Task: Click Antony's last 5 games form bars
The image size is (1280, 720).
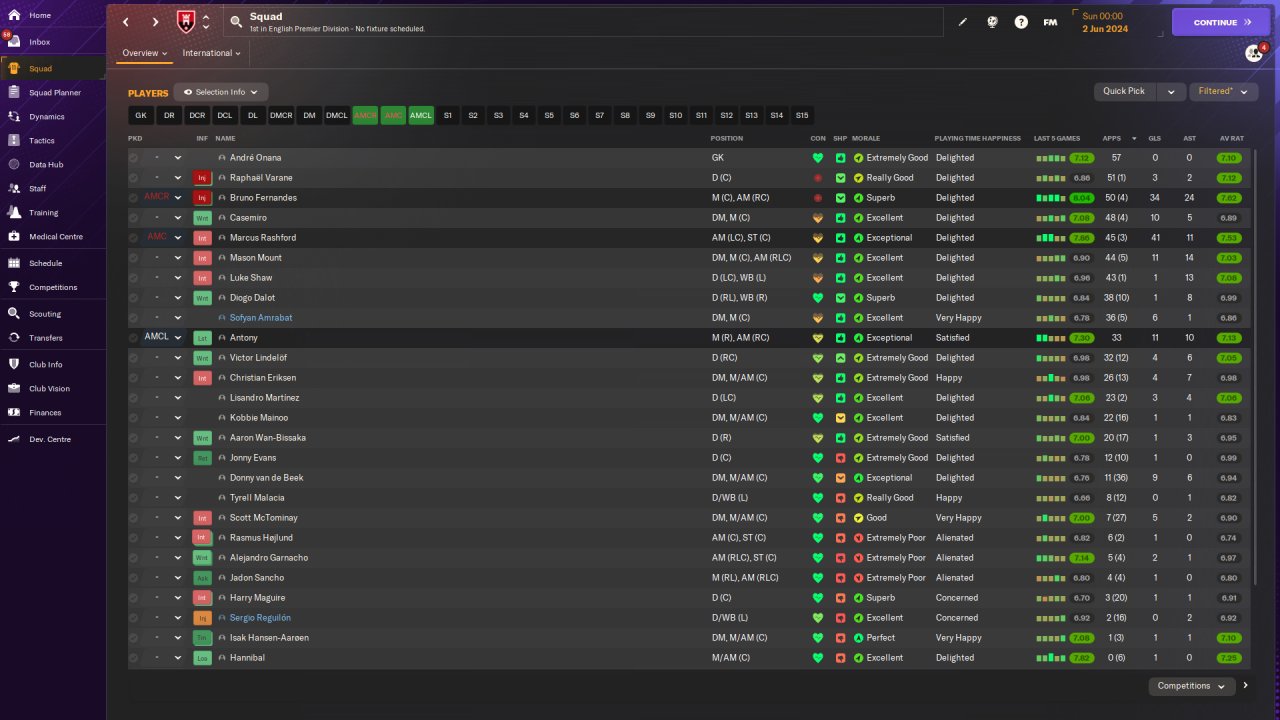Action: [x=1049, y=338]
